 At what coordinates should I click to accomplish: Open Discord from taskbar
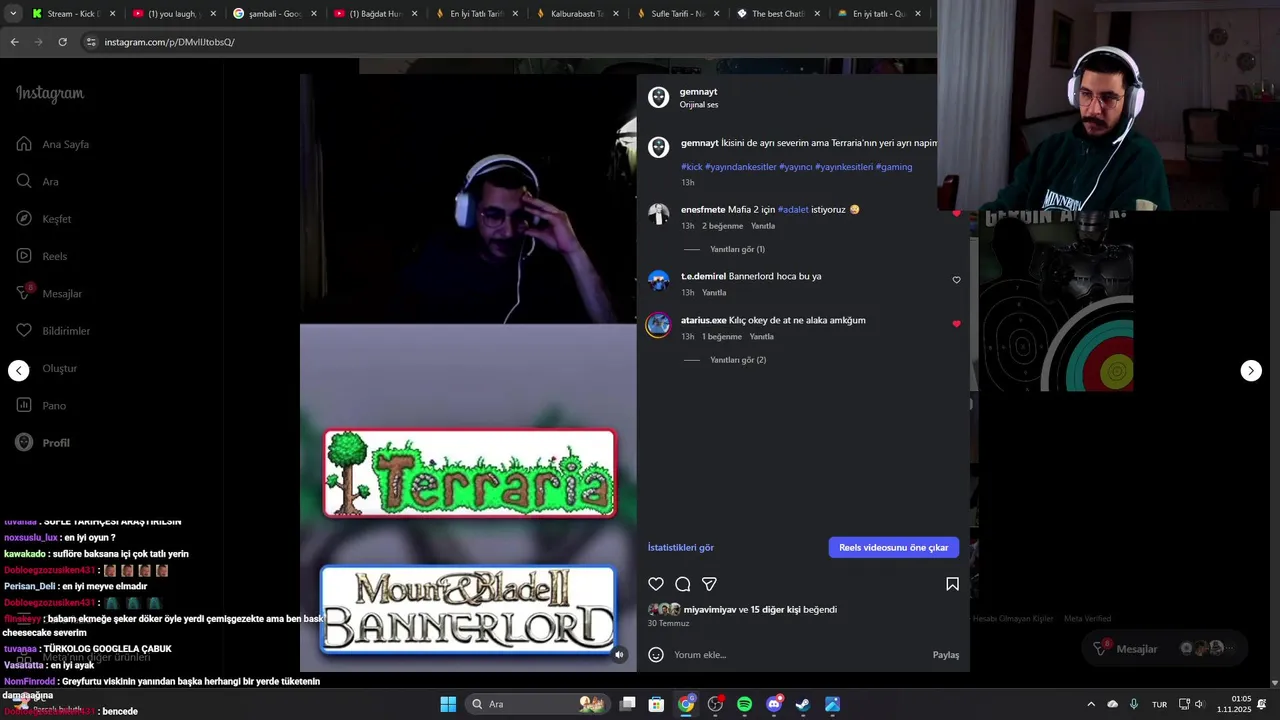pos(774,704)
